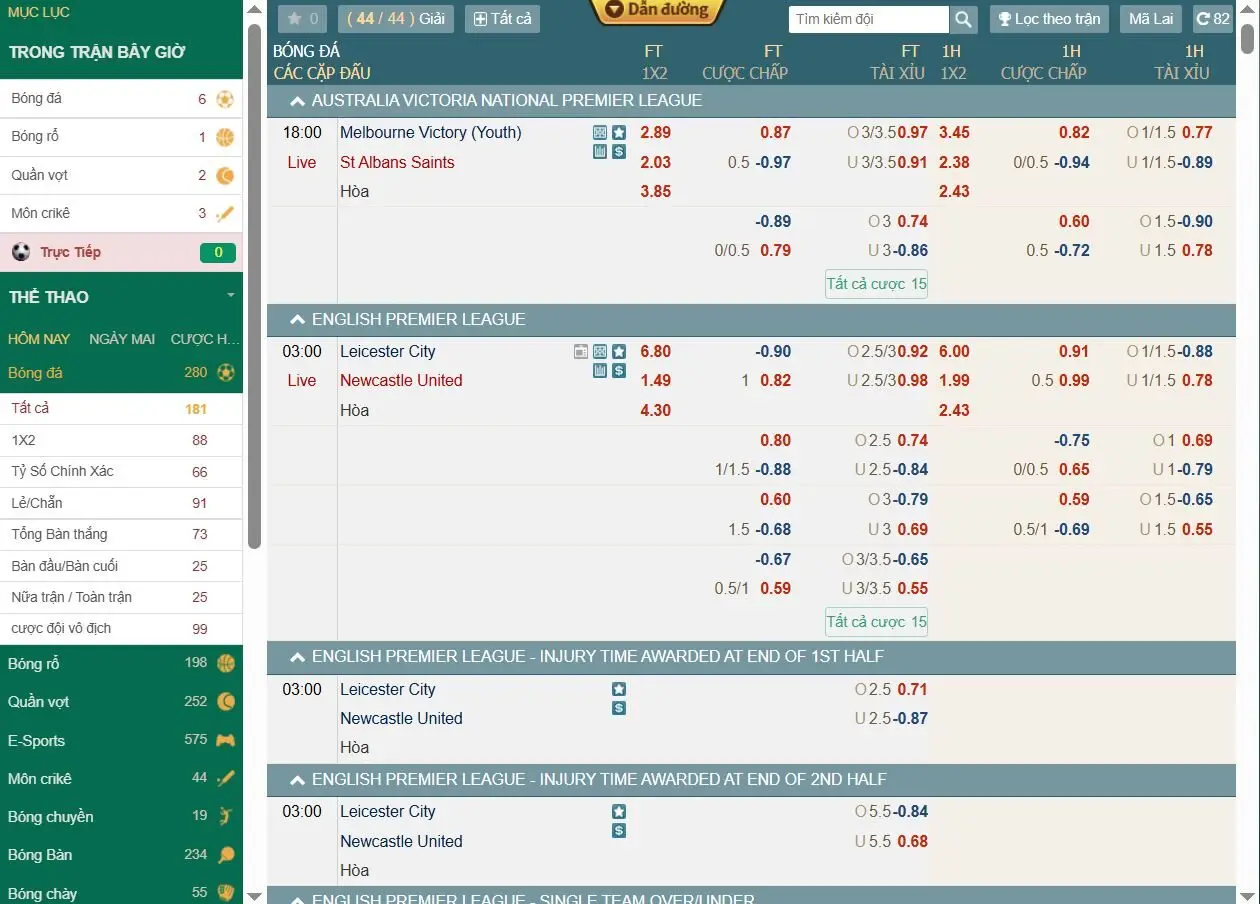Click the search magnifier icon

962,19
